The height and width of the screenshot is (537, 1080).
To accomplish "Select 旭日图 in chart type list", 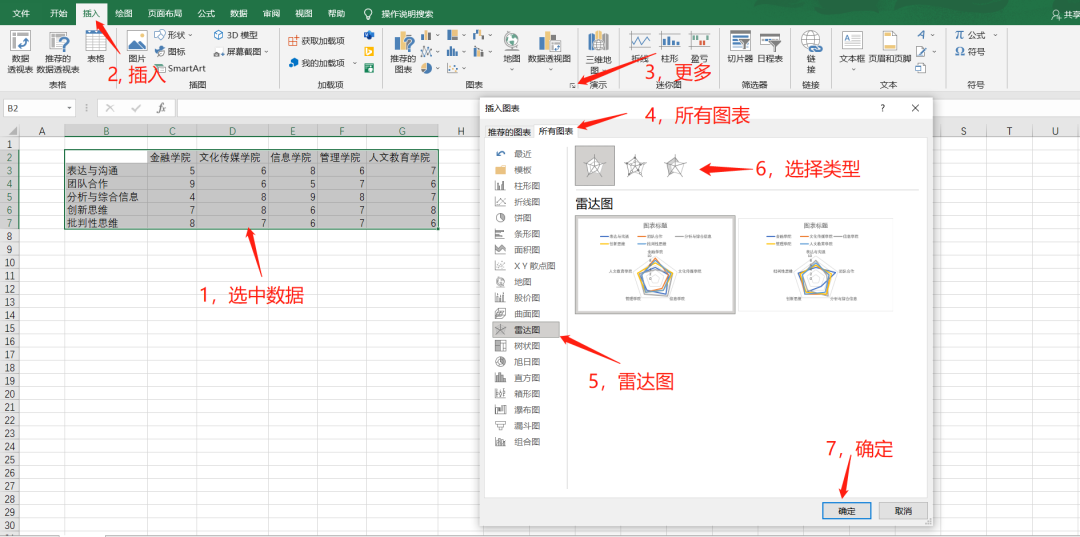I will click(527, 361).
